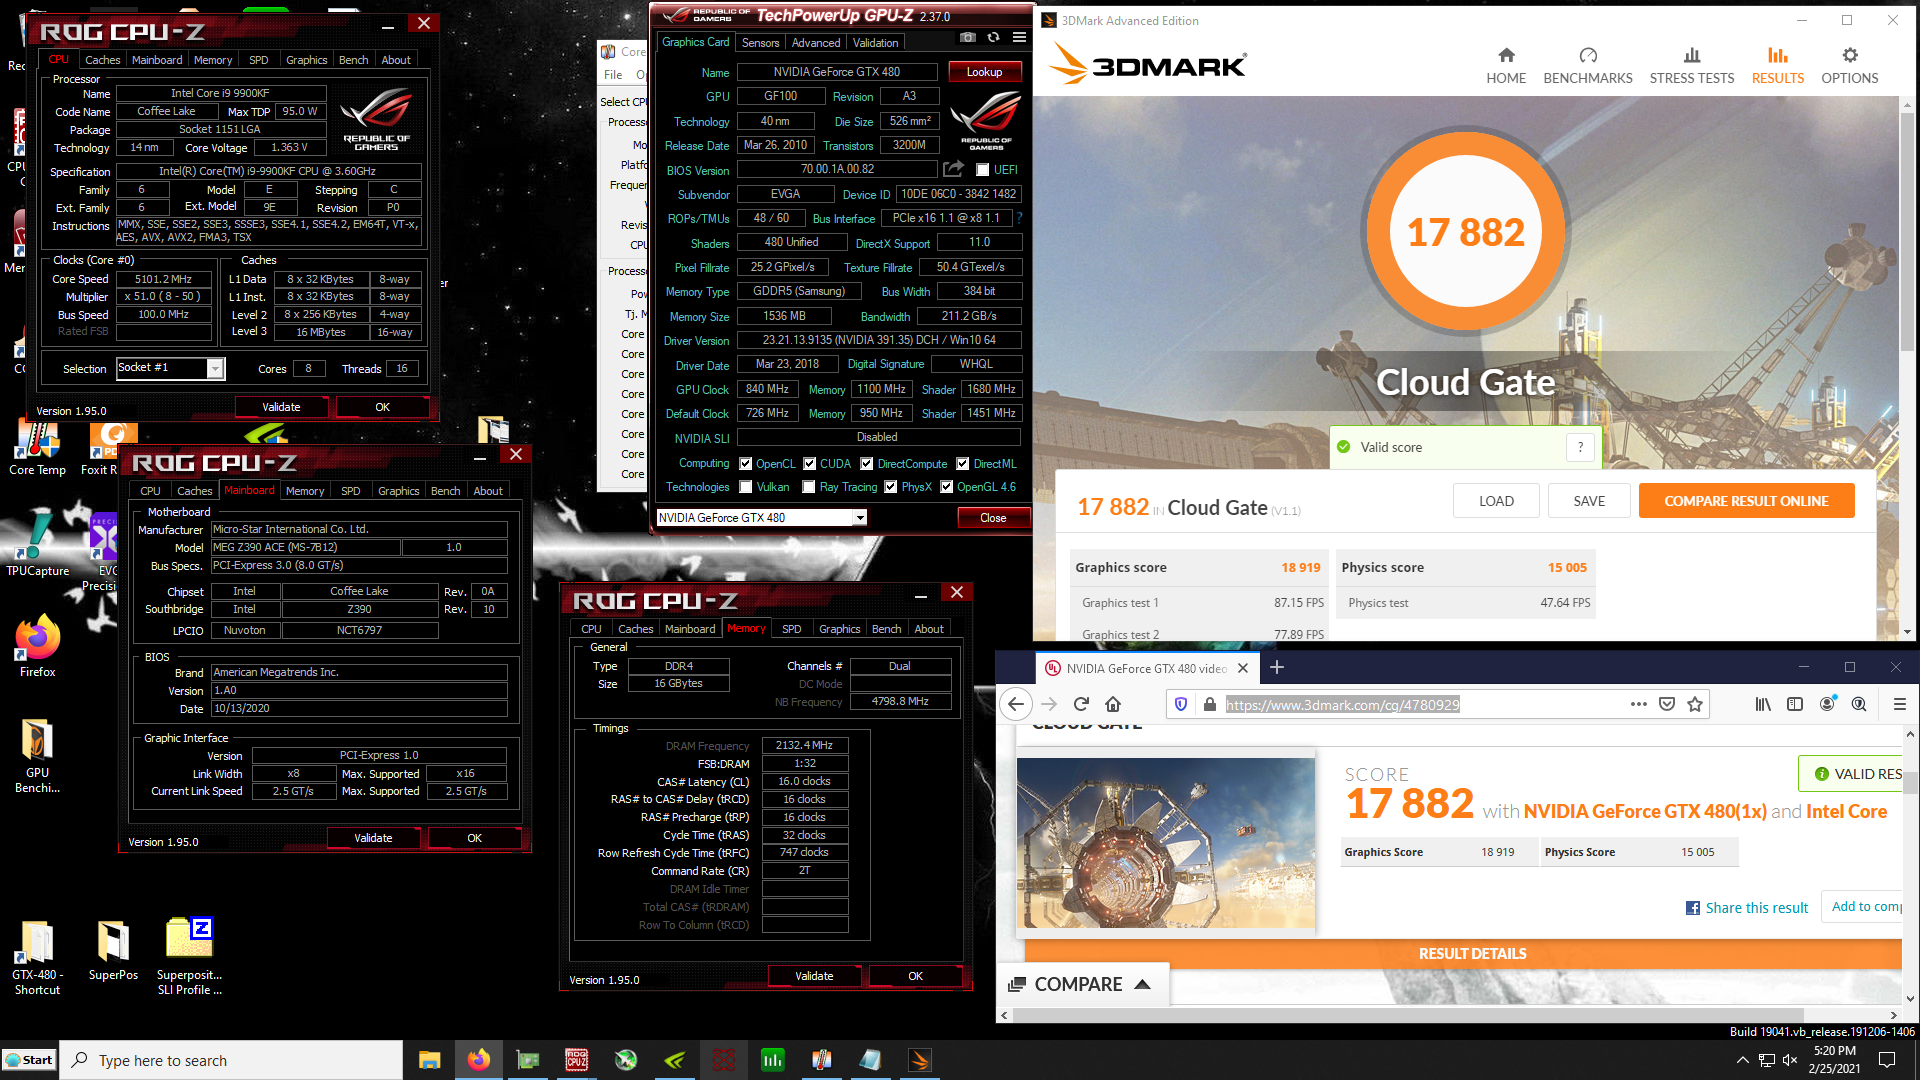Toggle the Firefox sidebar icon

pyautogui.click(x=1795, y=704)
